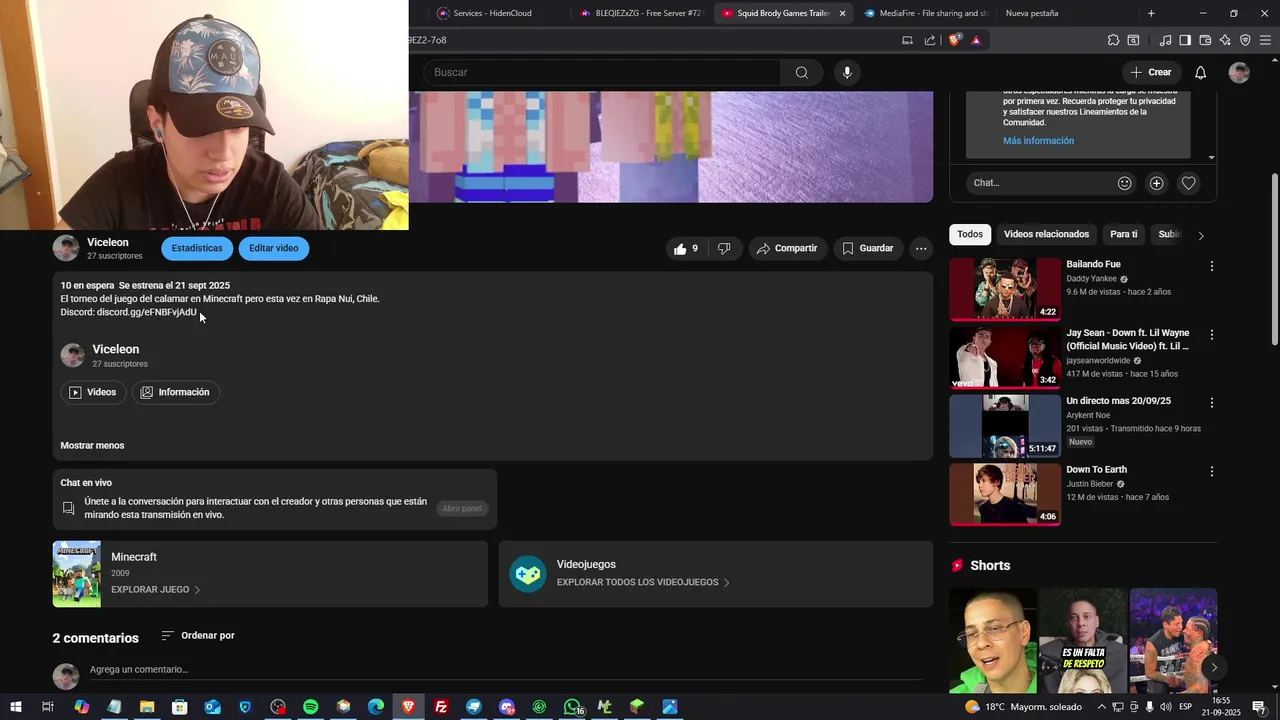1280x720 pixels.
Task: Open the channel Videos button
Action: [x=93, y=392]
